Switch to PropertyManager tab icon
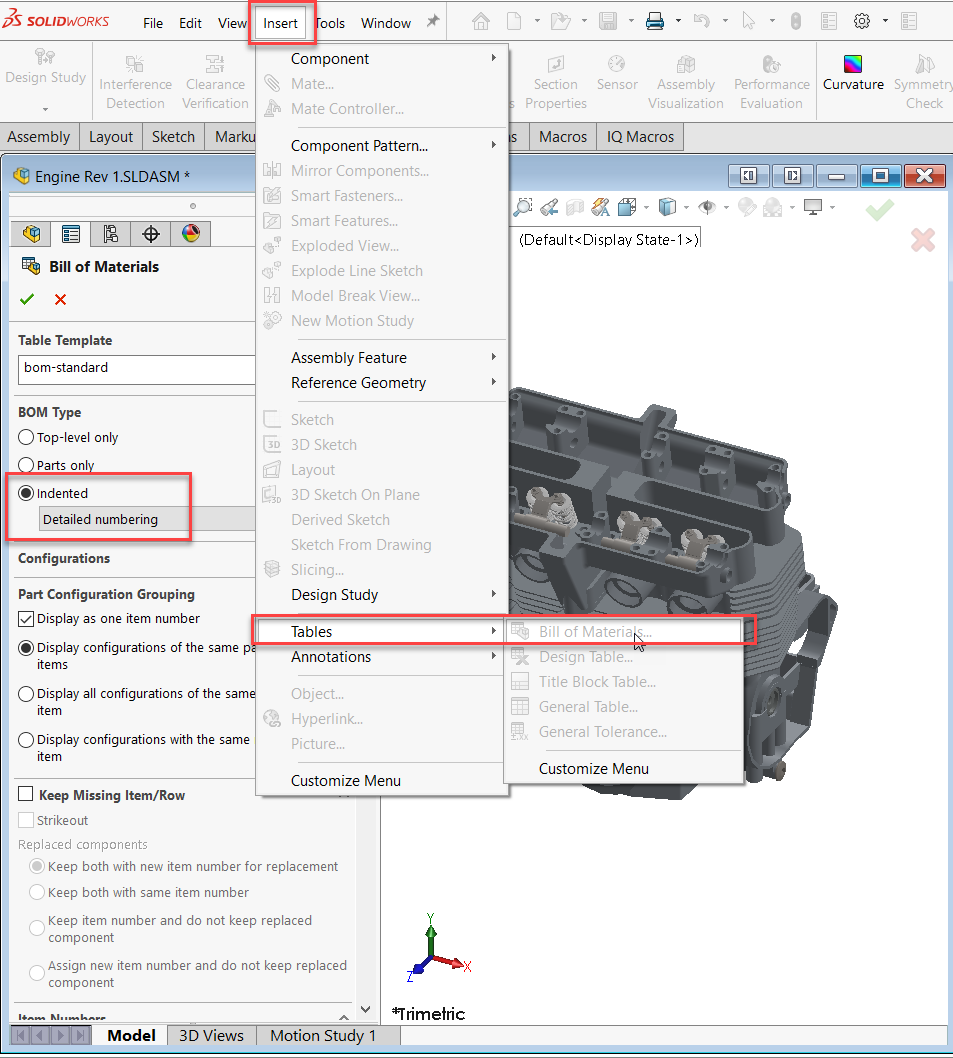Screen dimensions: 953x1058 [x=70, y=234]
